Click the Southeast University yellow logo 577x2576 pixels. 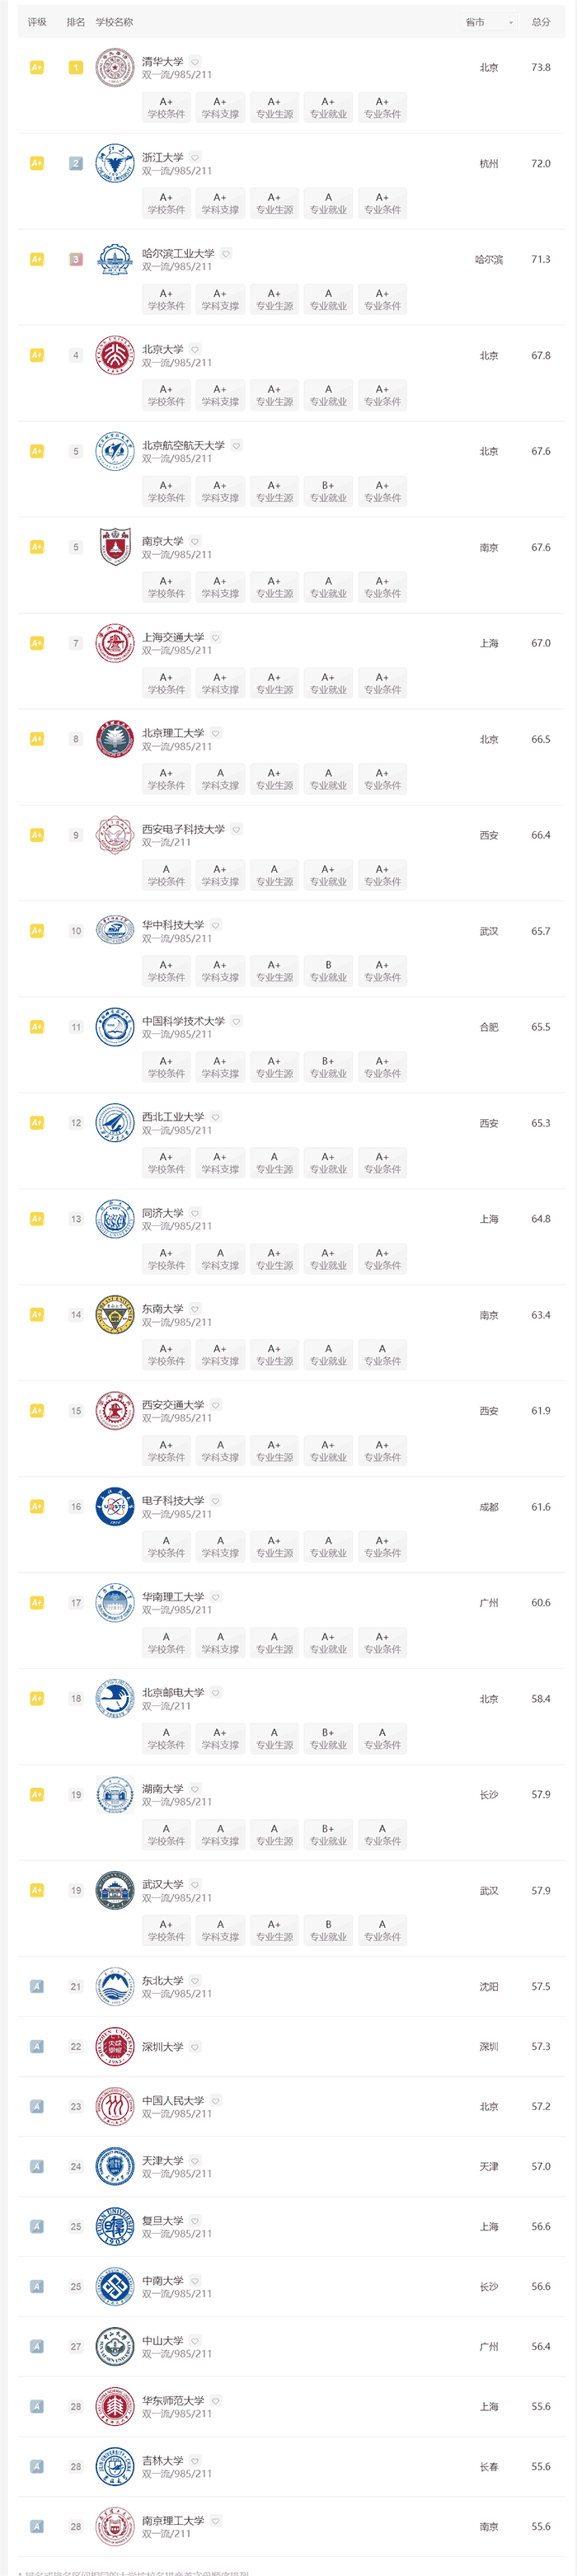[114, 1315]
